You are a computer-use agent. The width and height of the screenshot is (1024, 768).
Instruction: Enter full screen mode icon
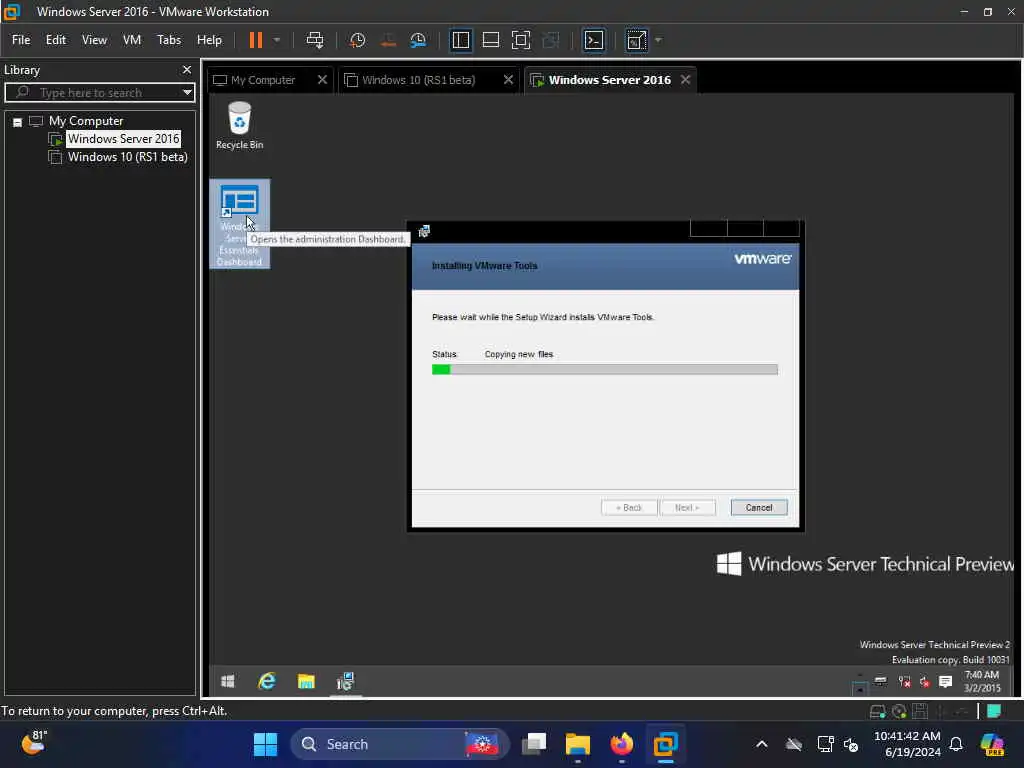(520, 40)
